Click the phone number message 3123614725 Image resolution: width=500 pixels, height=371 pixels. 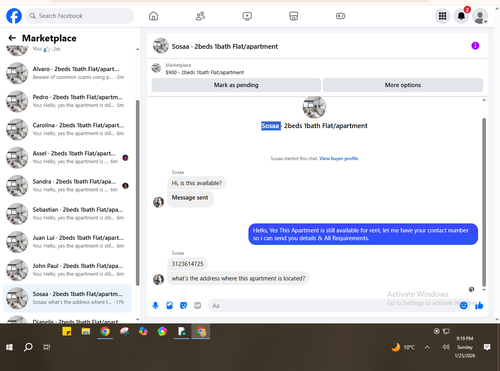click(187, 264)
